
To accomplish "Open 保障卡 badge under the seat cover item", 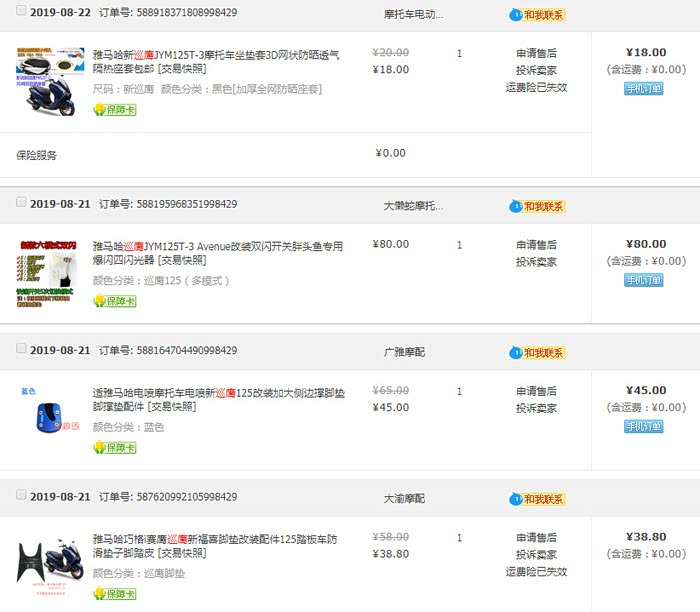I will coord(115,109).
